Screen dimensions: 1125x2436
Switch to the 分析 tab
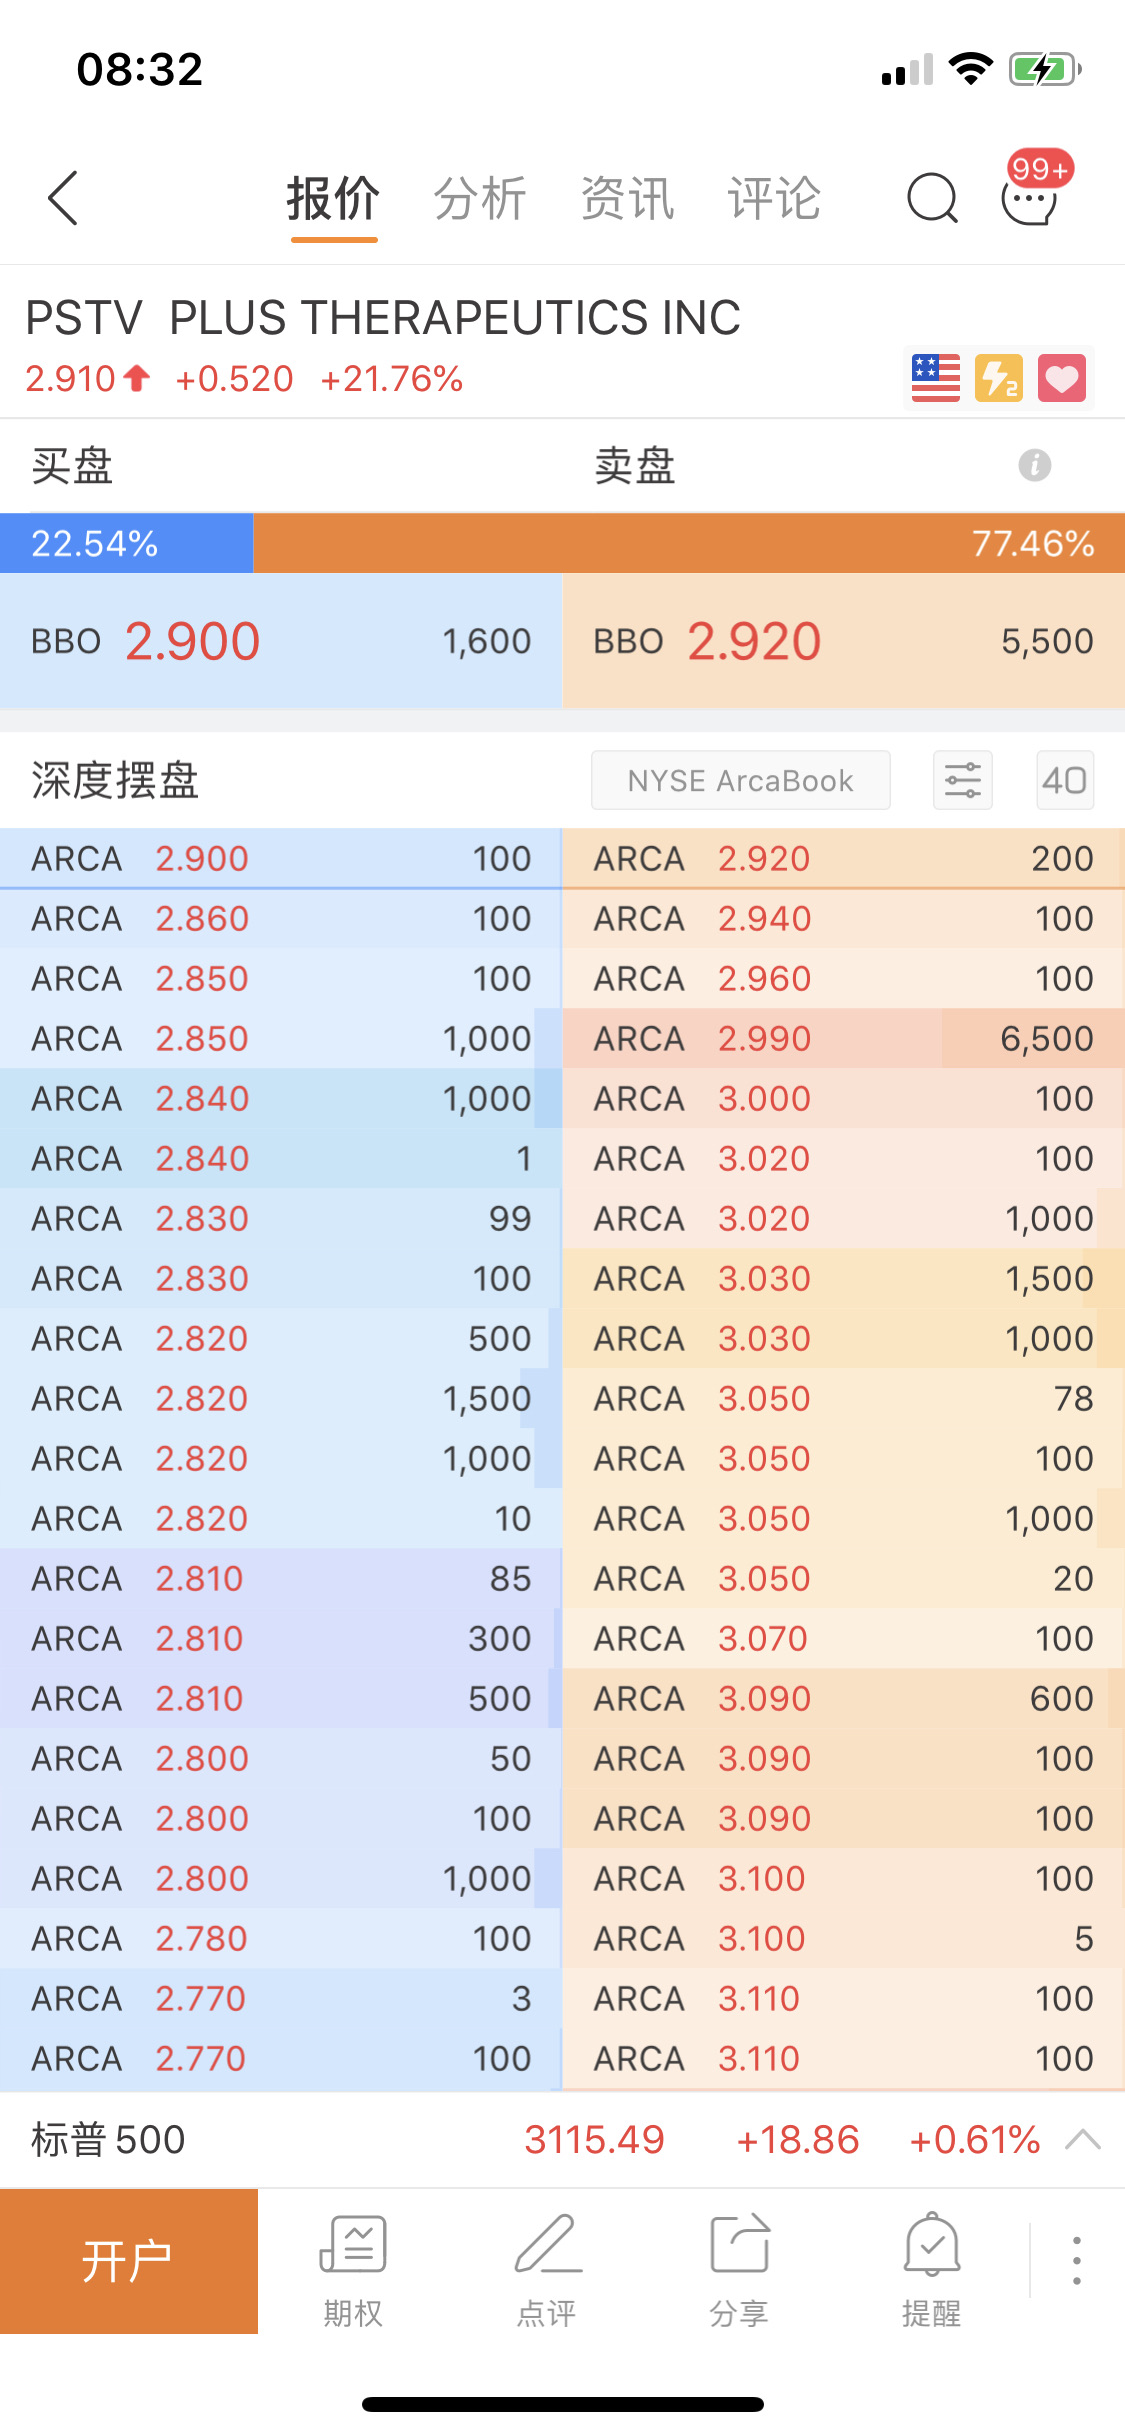click(480, 198)
